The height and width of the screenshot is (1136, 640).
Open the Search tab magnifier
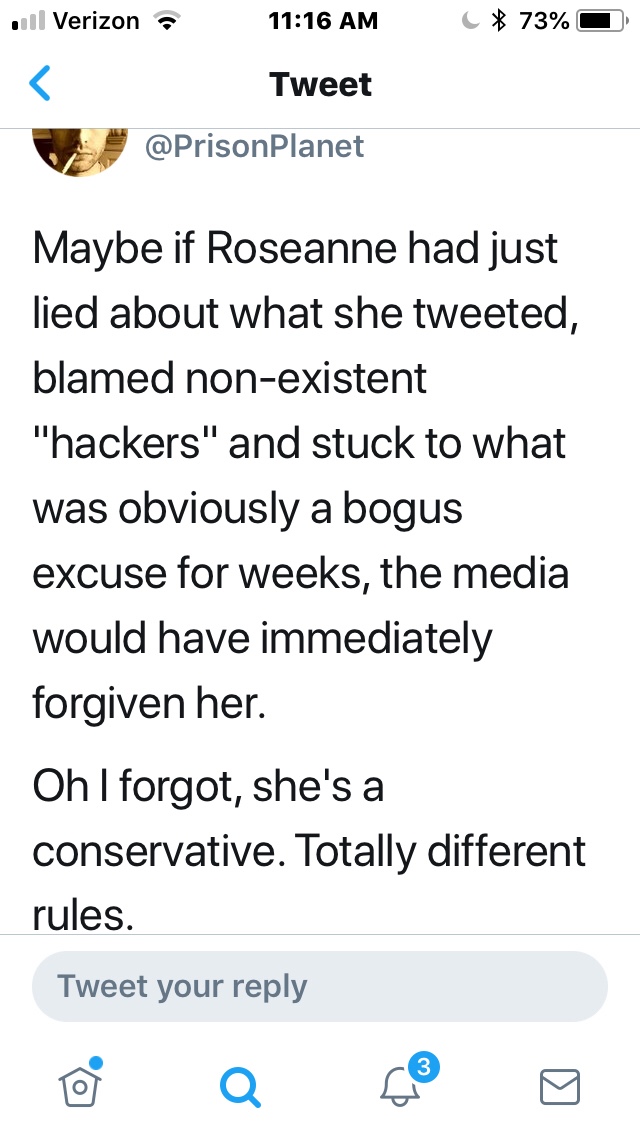240,1085
